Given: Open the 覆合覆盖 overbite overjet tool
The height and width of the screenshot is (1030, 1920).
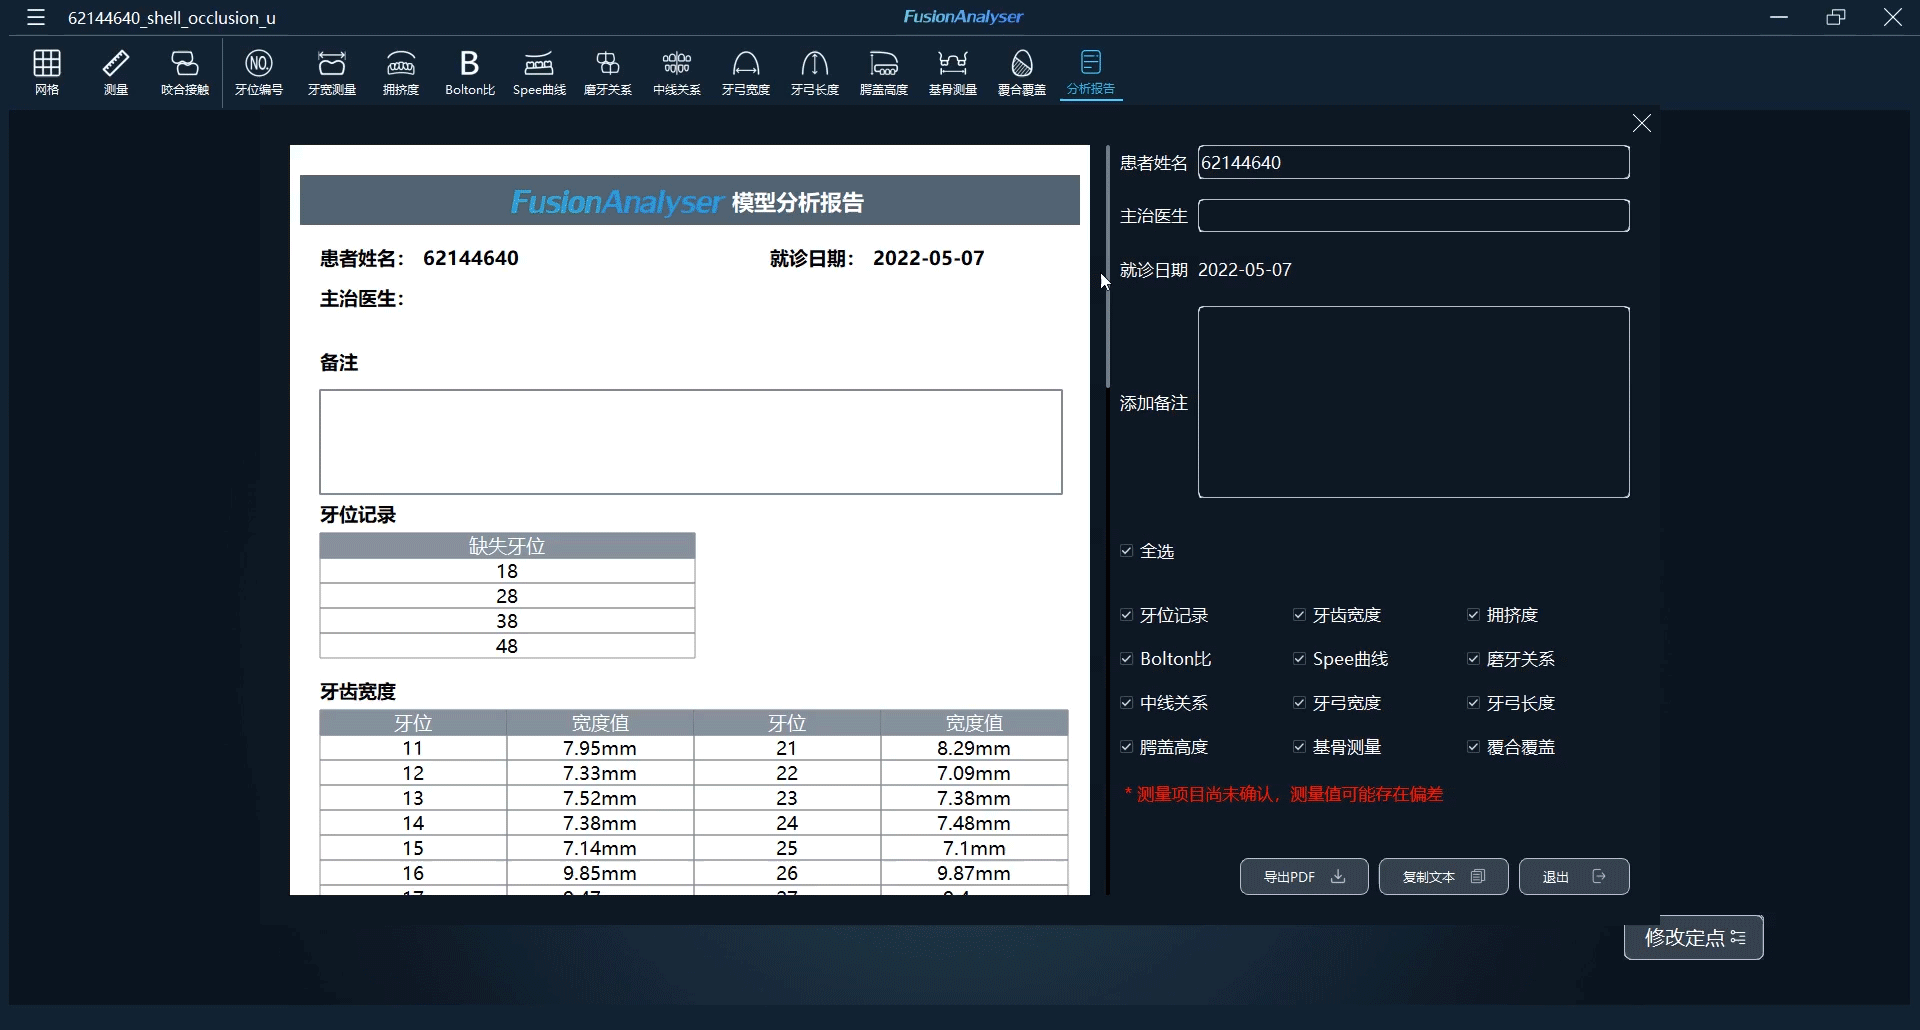Looking at the screenshot, I should click(1022, 72).
